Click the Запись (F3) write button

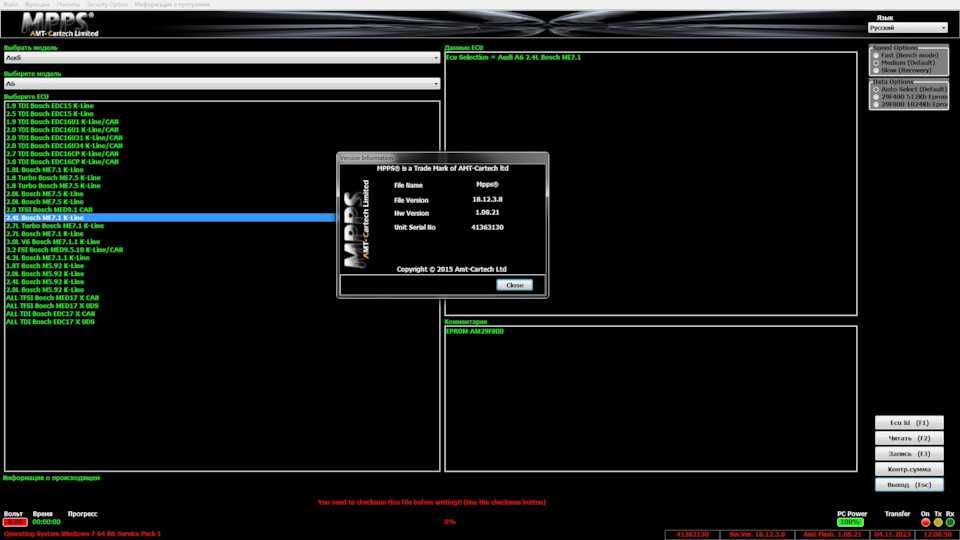click(x=909, y=454)
